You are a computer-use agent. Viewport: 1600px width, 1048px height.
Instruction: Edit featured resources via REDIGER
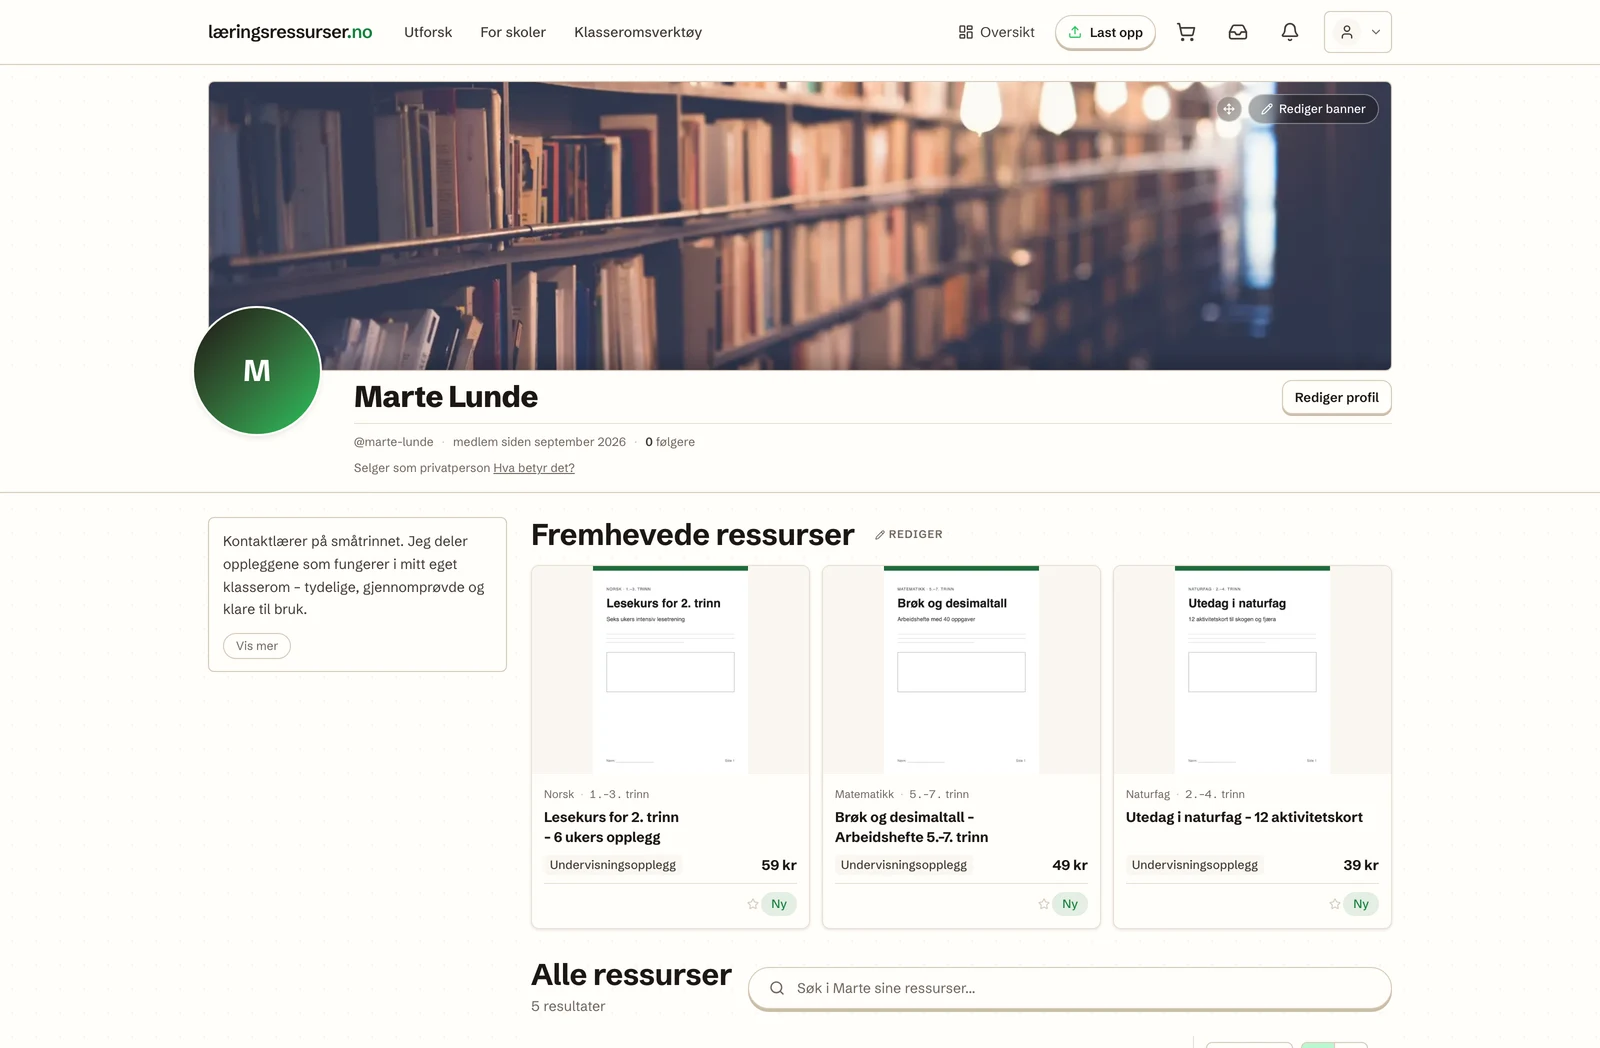(909, 535)
